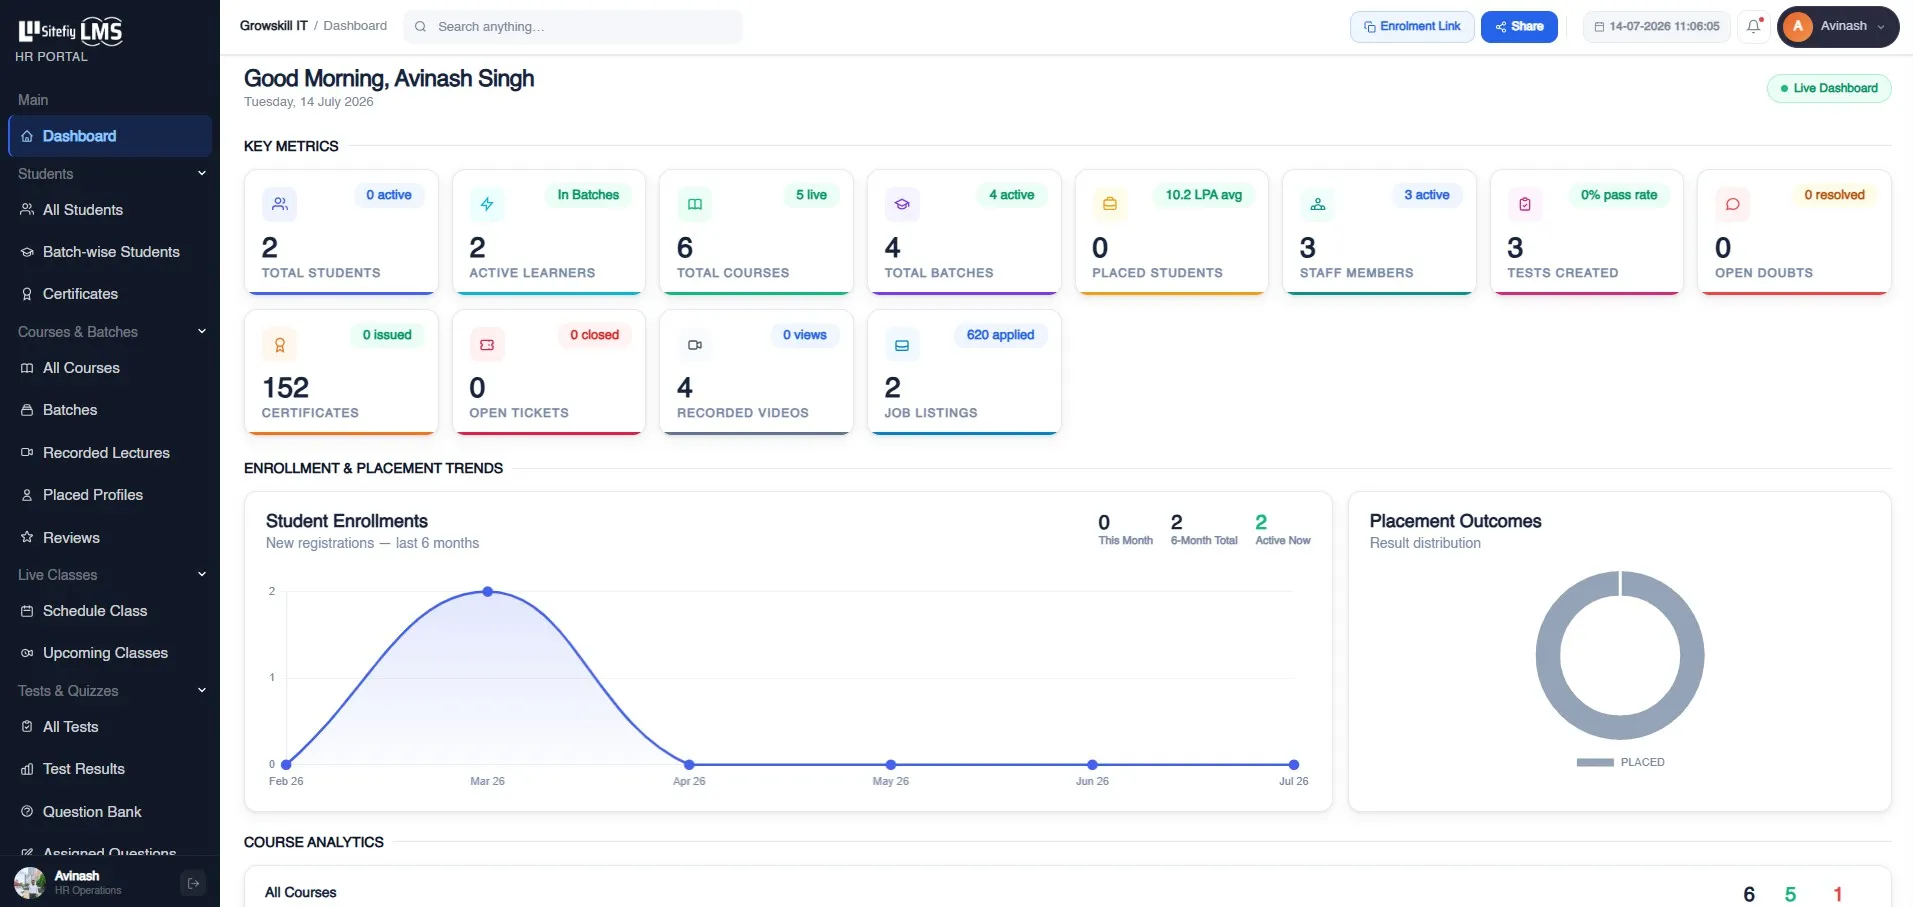Open the Avinash account dropdown
The image size is (1913, 907).
pos(1838,27)
